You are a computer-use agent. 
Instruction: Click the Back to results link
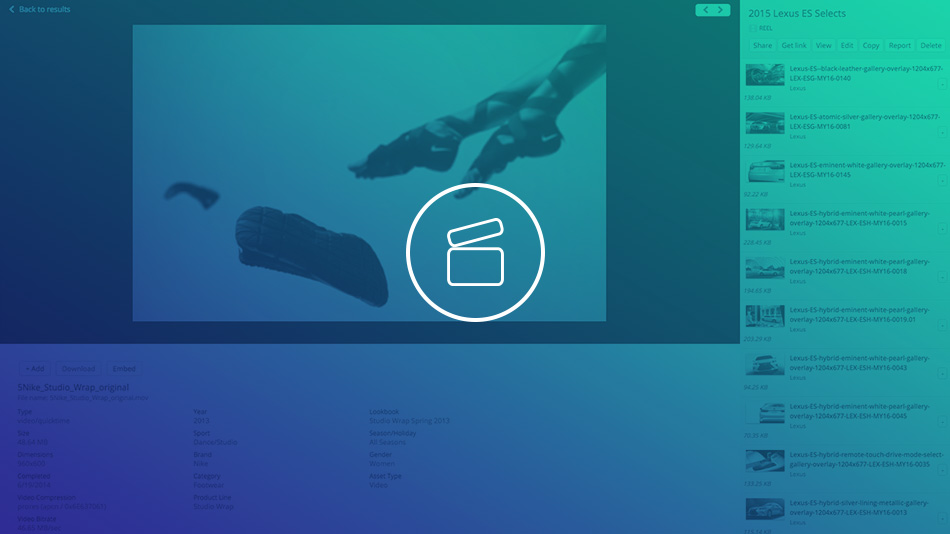pyautogui.click(x=40, y=10)
